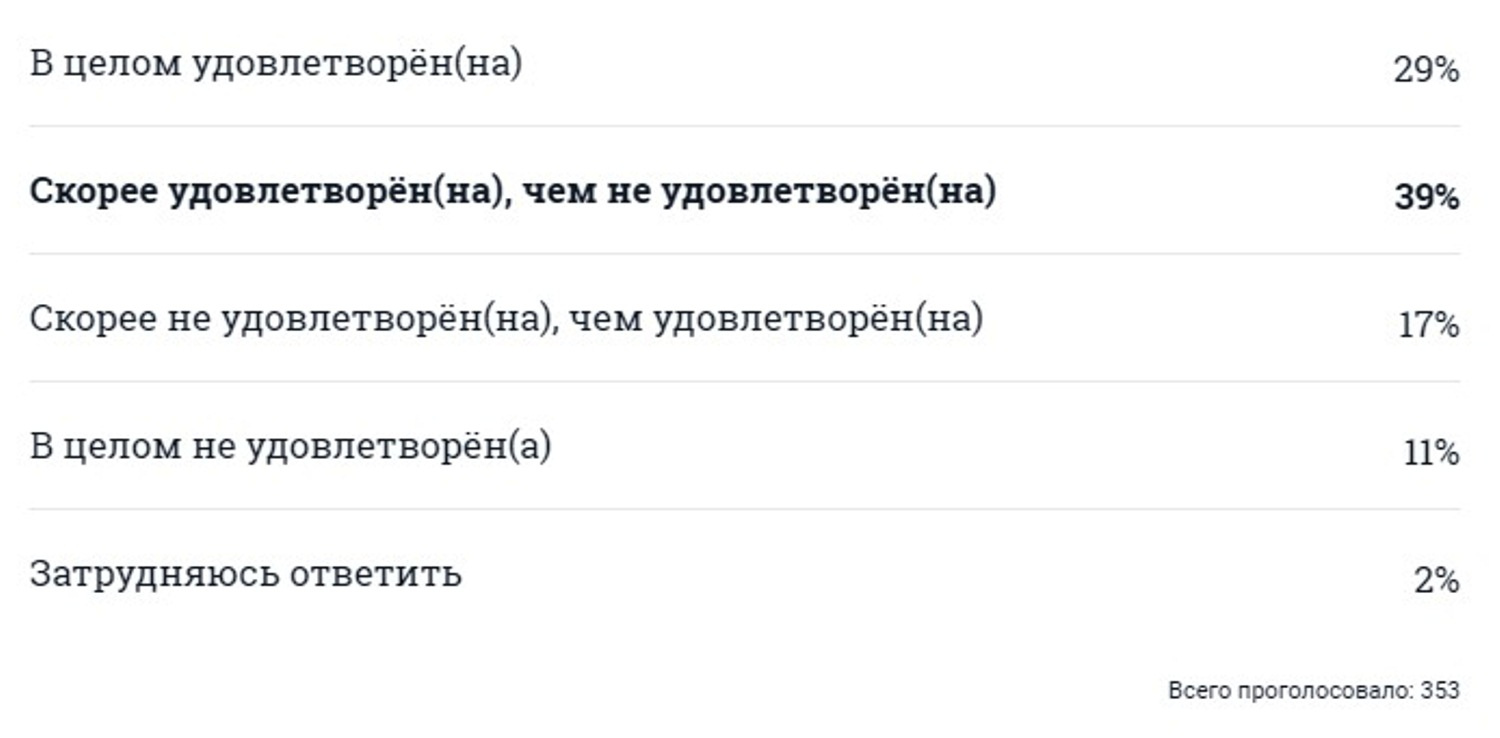Click the 2% result value
This screenshot has width=1500, height=738.
tap(1437, 580)
